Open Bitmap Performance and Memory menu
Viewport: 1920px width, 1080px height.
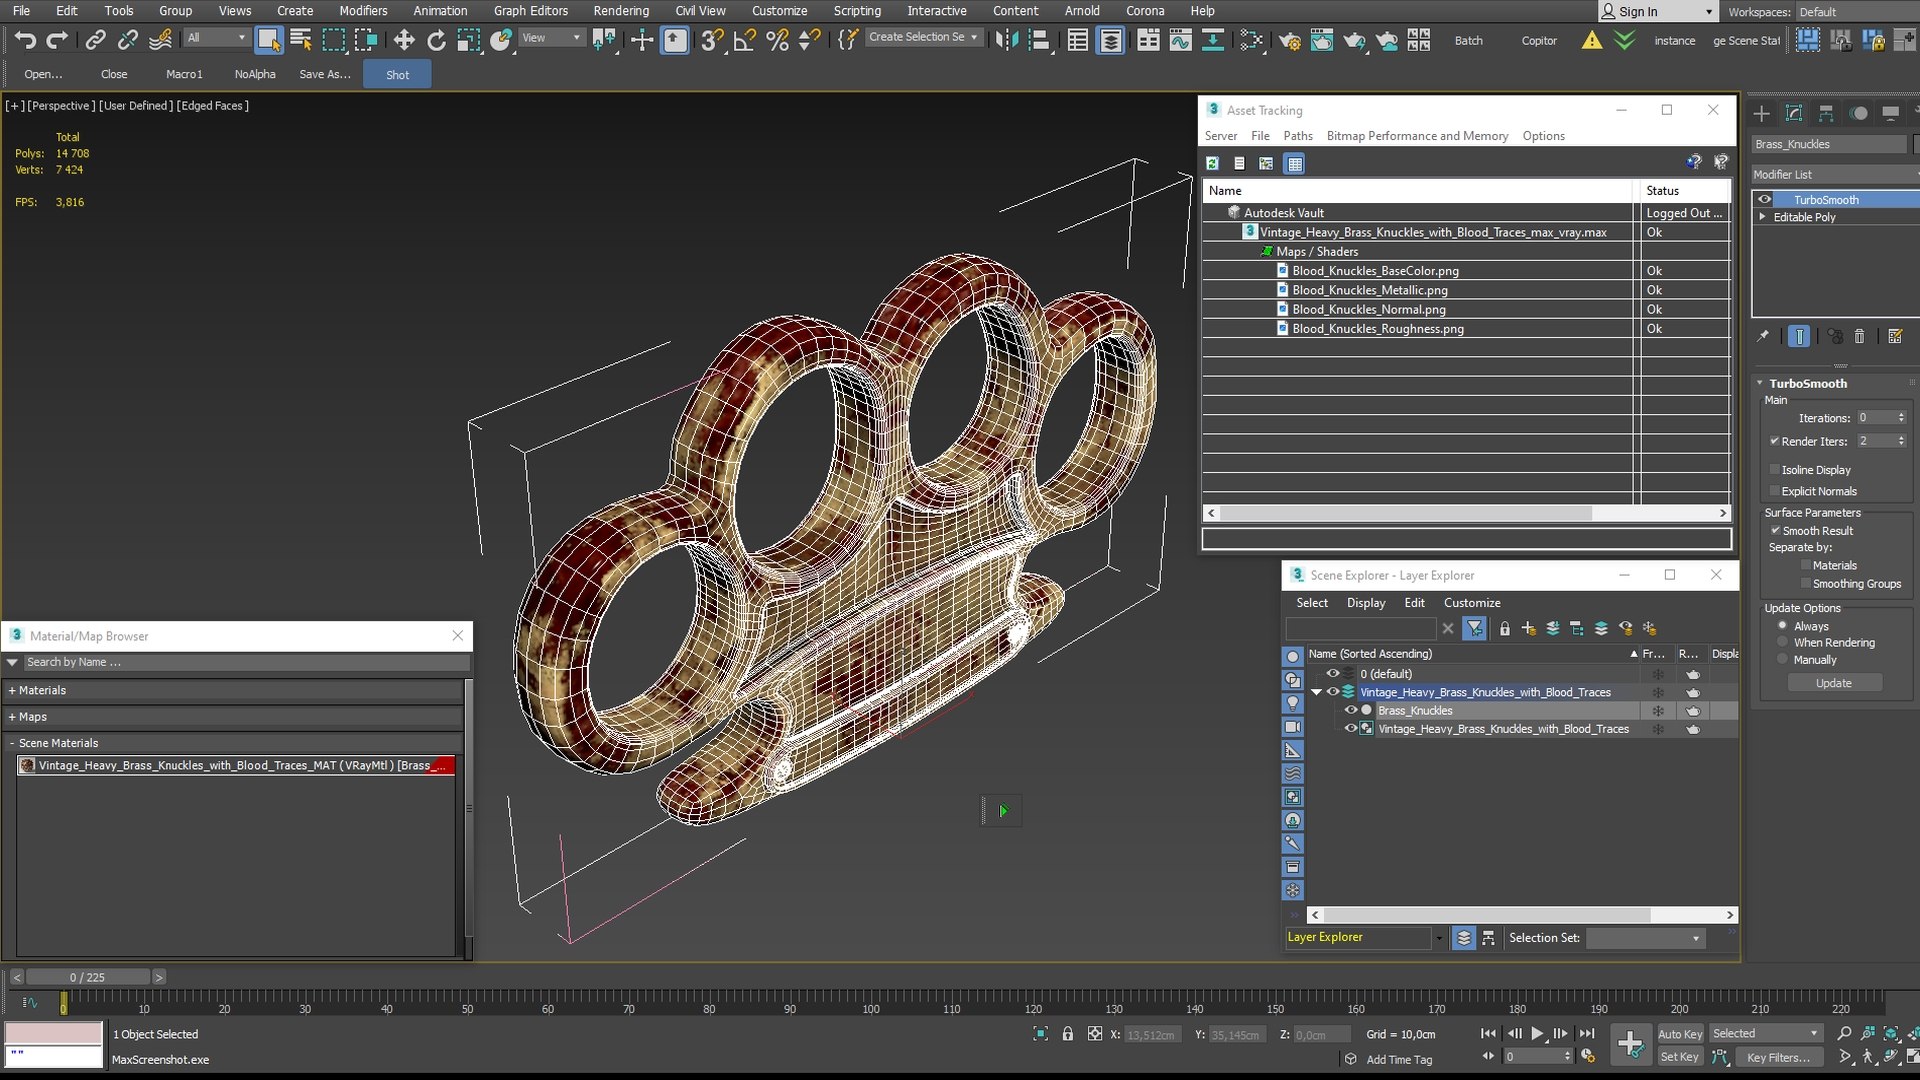pyautogui.click(x=1416, y=136)
